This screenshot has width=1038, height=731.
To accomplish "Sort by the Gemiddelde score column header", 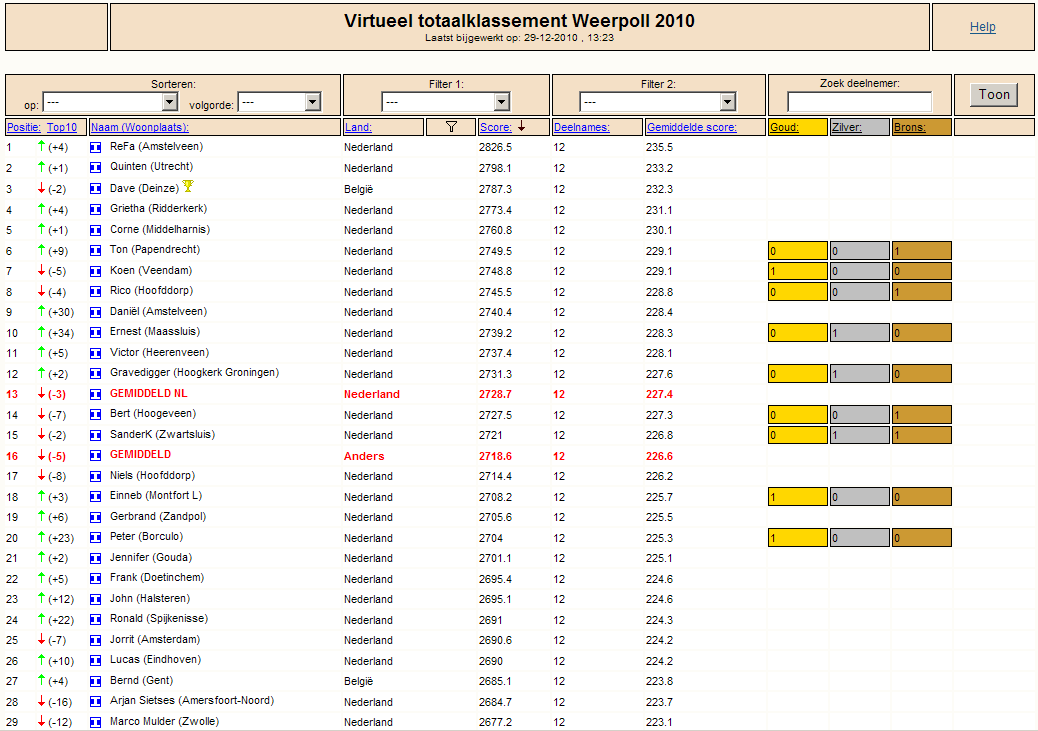I will (692, 127).
